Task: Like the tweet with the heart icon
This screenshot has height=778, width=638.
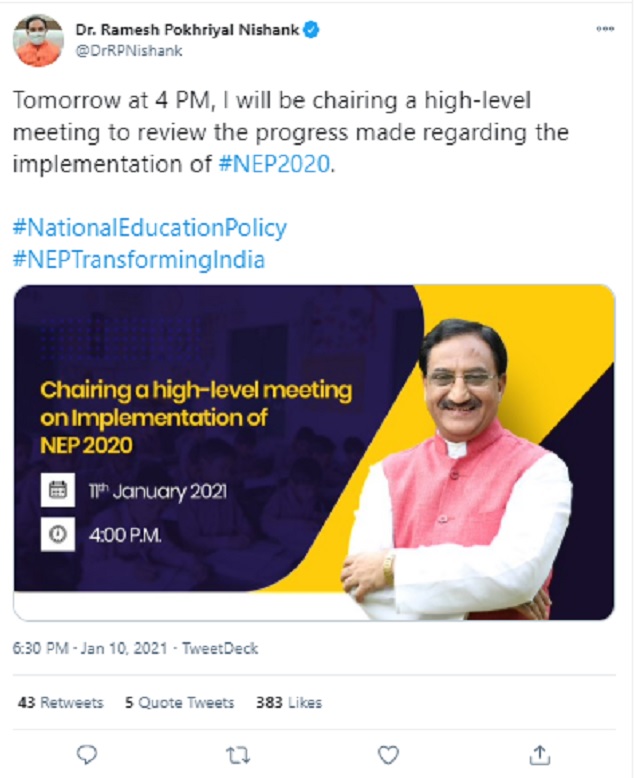Action: tap(389, 754)
